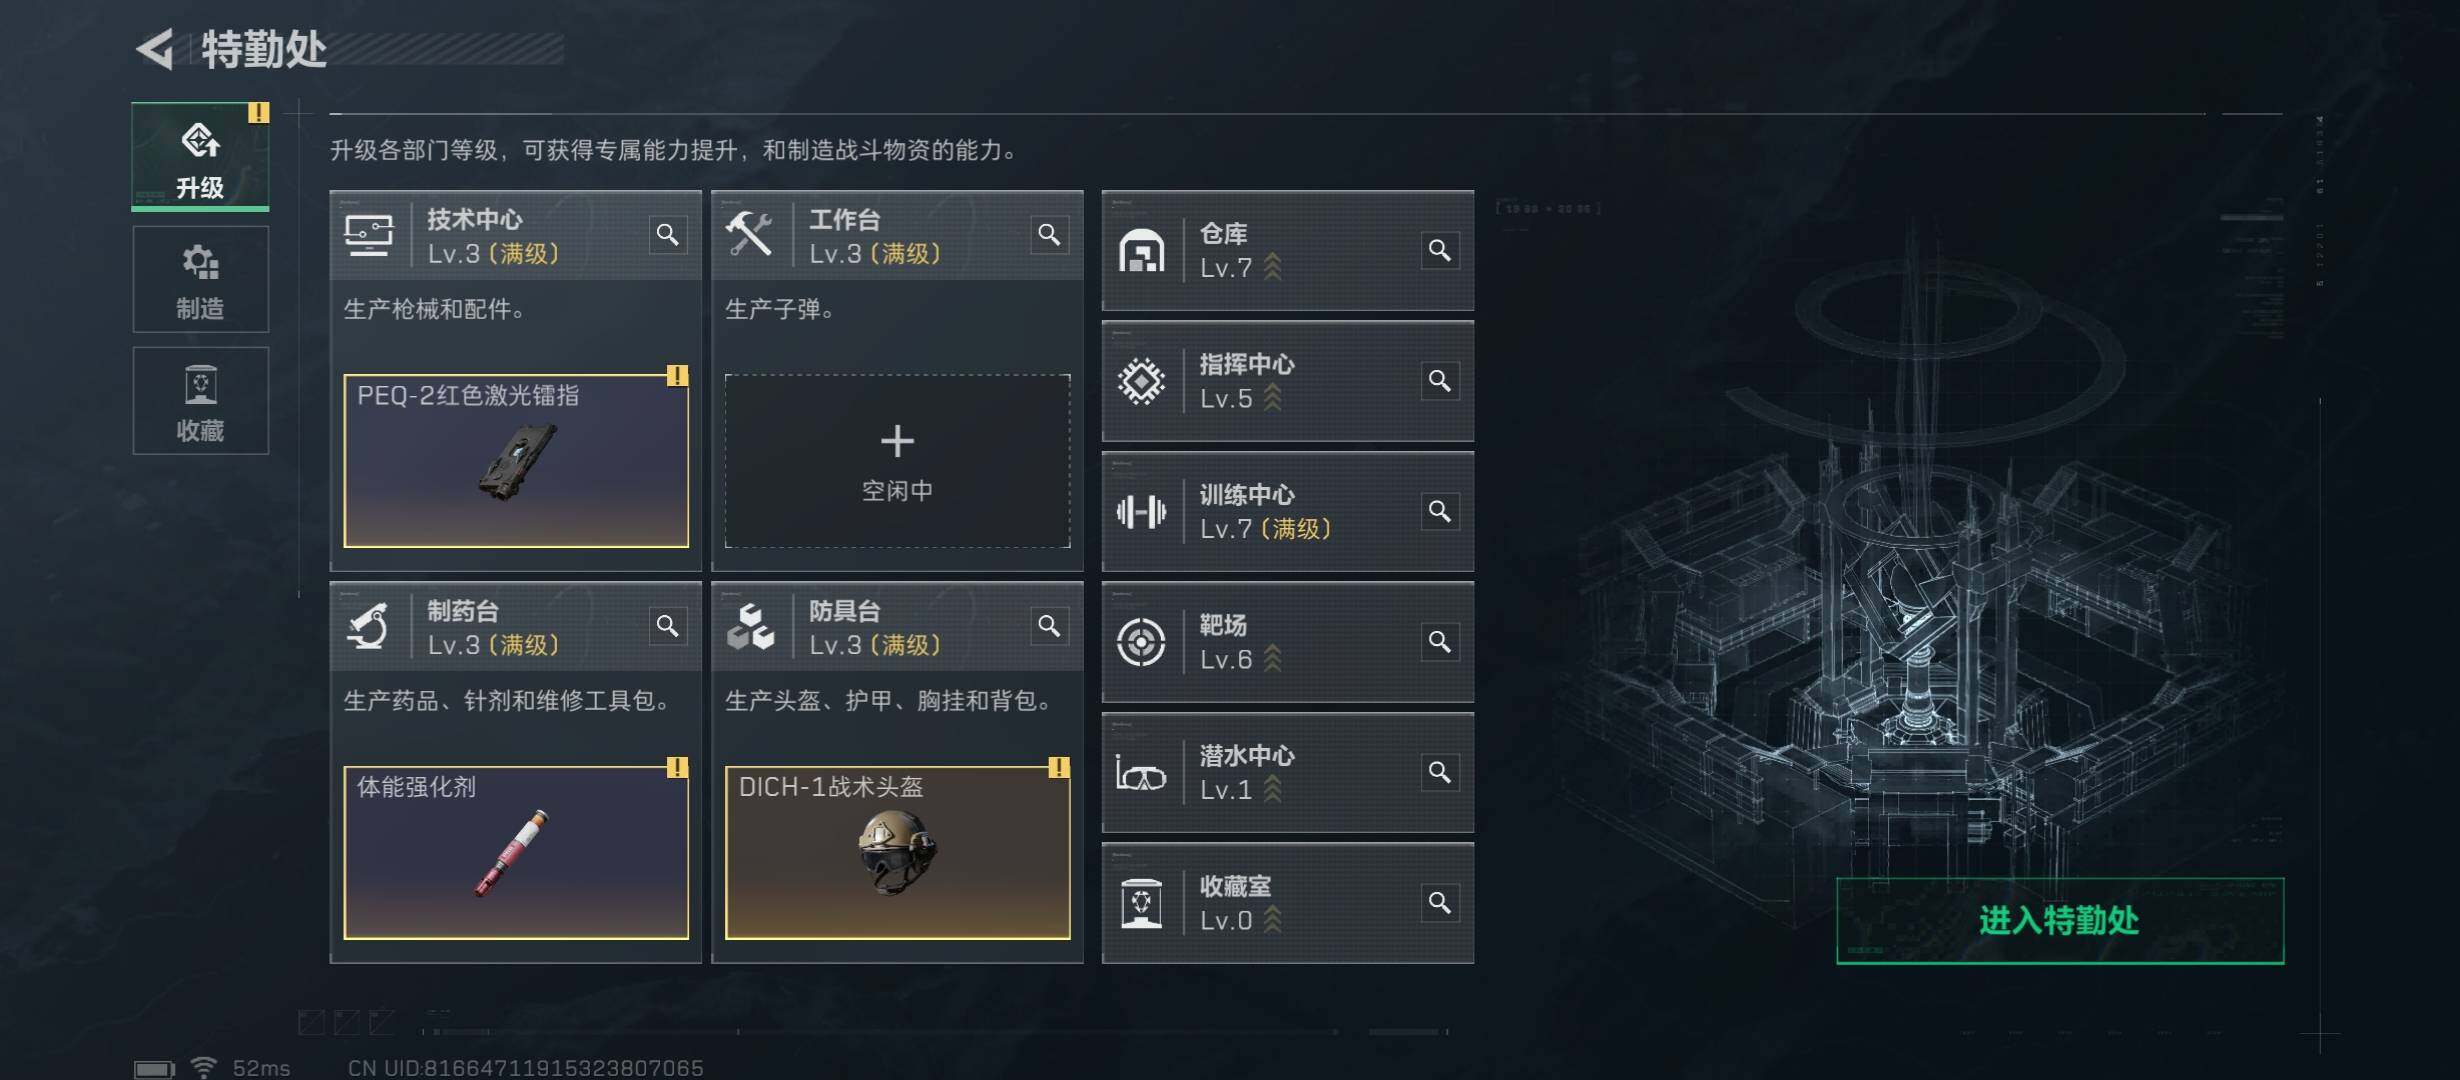Image resolution: width=2460 pixels, height=1080 pixels.
Task: Select the DICH-1战术头盔 item card
Action: [x=897, y=853]
